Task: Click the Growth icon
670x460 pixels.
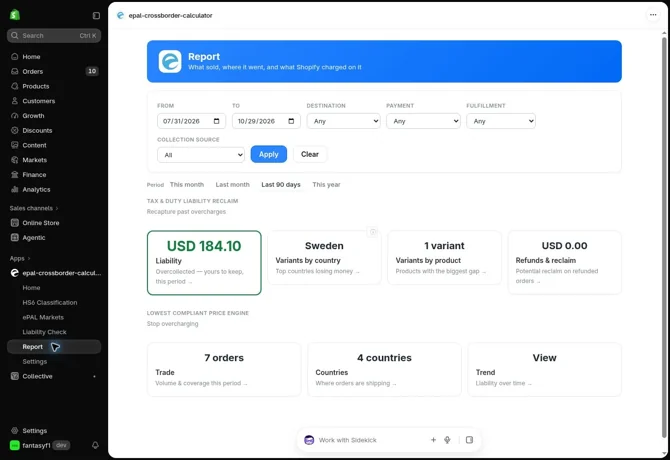Action: coord(15,116)
